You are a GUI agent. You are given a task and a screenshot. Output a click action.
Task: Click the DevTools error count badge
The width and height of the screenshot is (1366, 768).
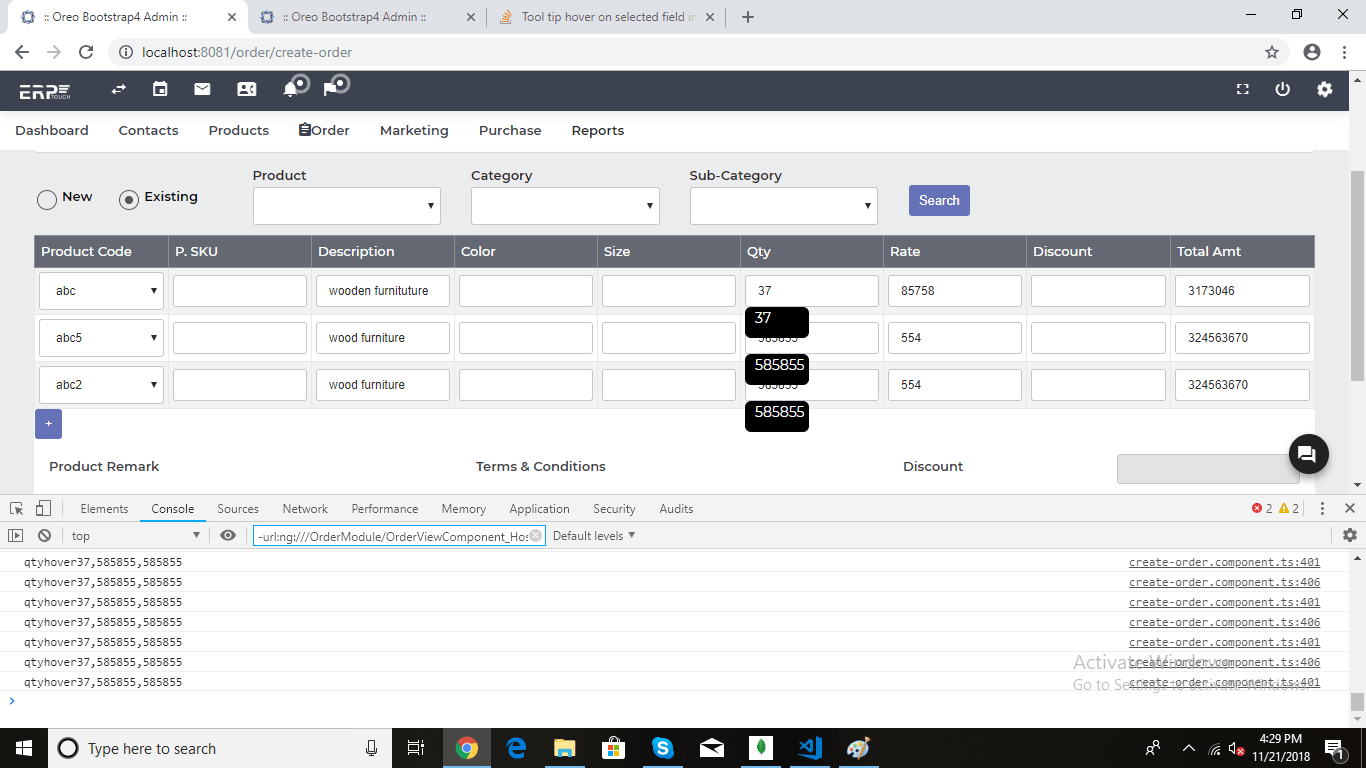tap(1262, 509)
